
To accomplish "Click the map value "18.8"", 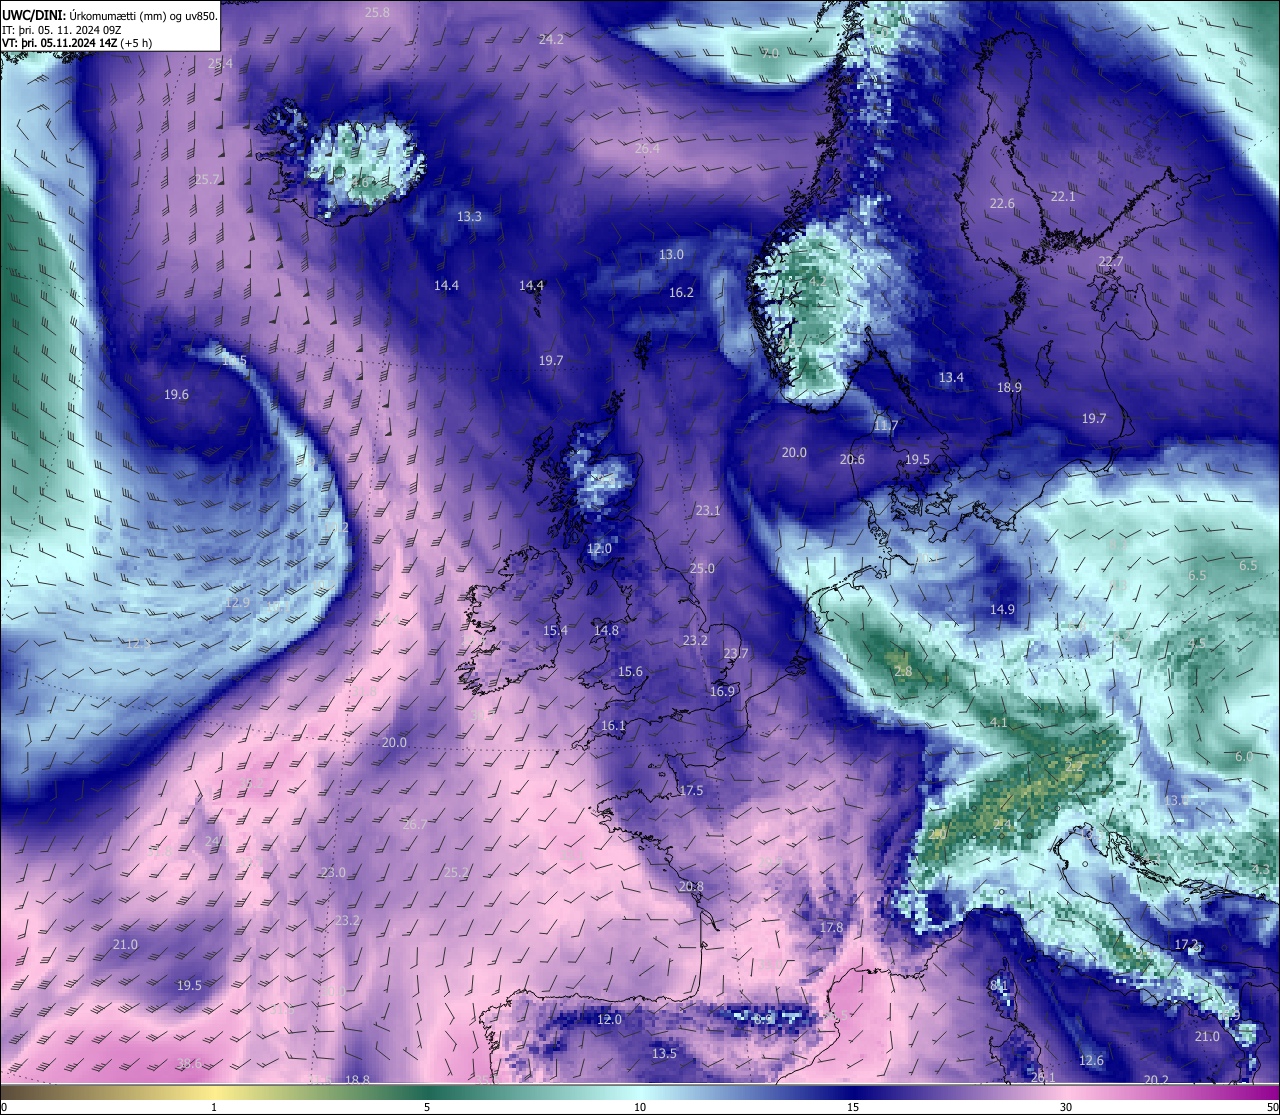I will click(x=357, y=1079).
